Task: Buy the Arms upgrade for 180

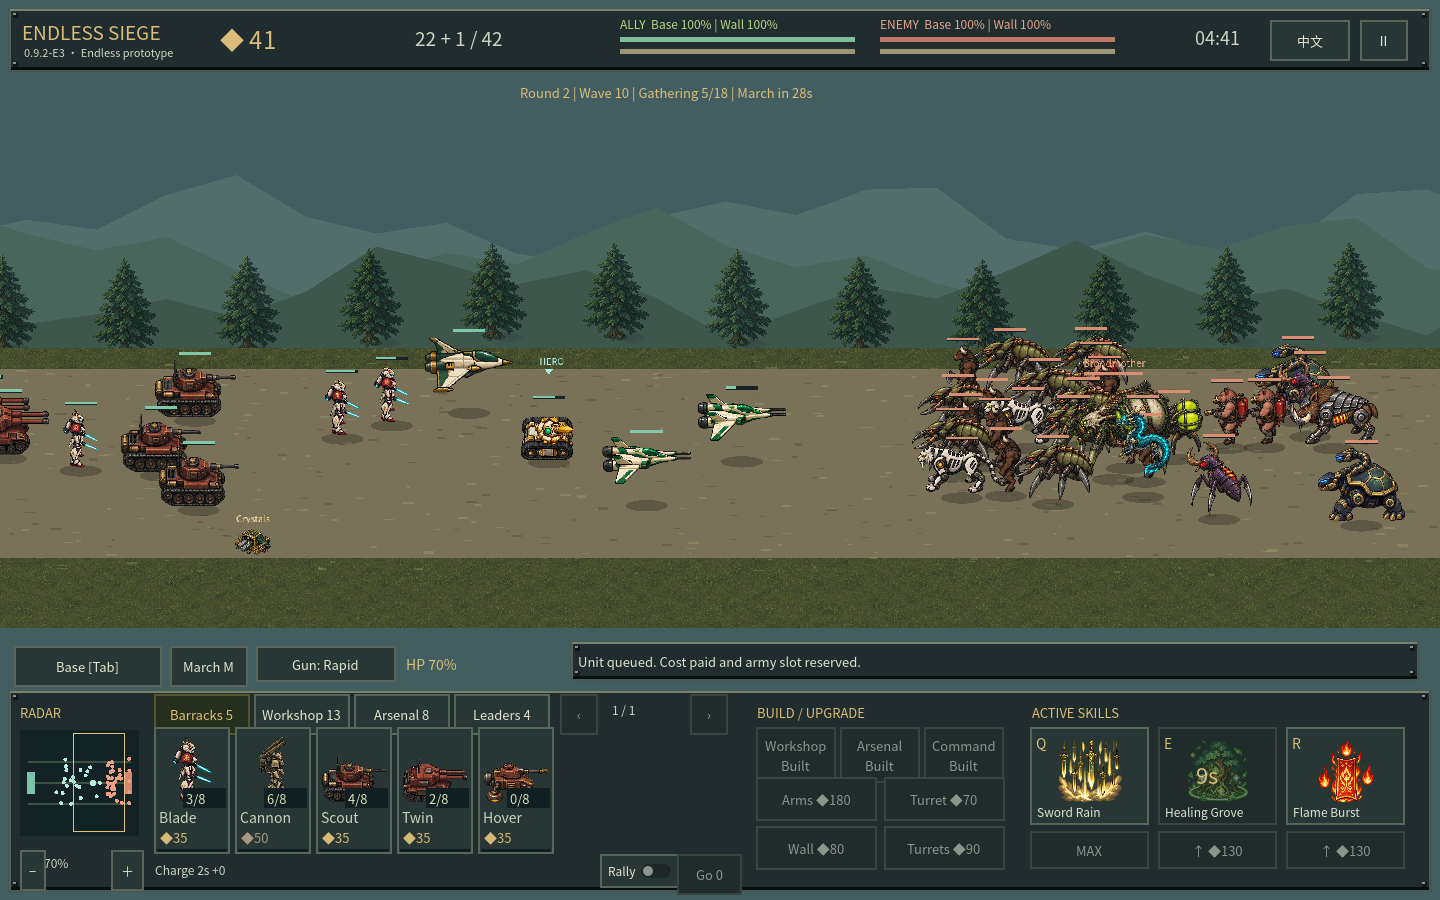Action: coord(816,800)
